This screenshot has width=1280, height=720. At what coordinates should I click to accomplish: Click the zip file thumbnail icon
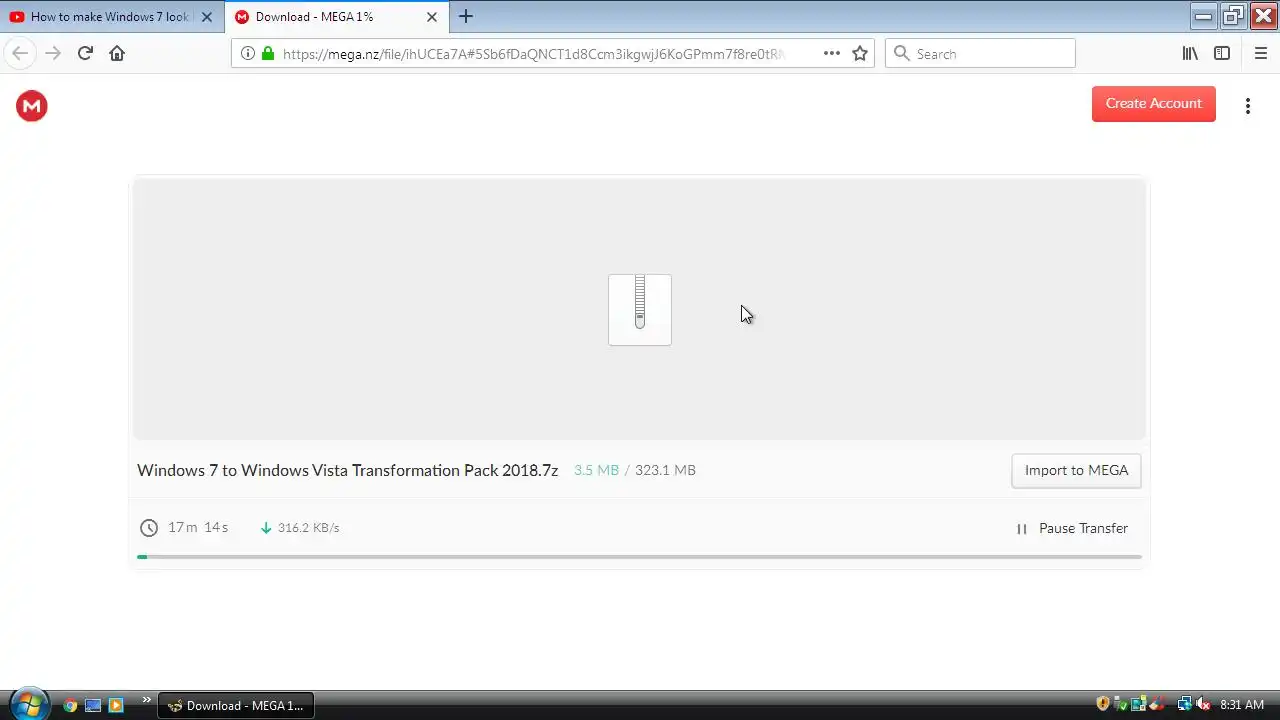point(640,310)
